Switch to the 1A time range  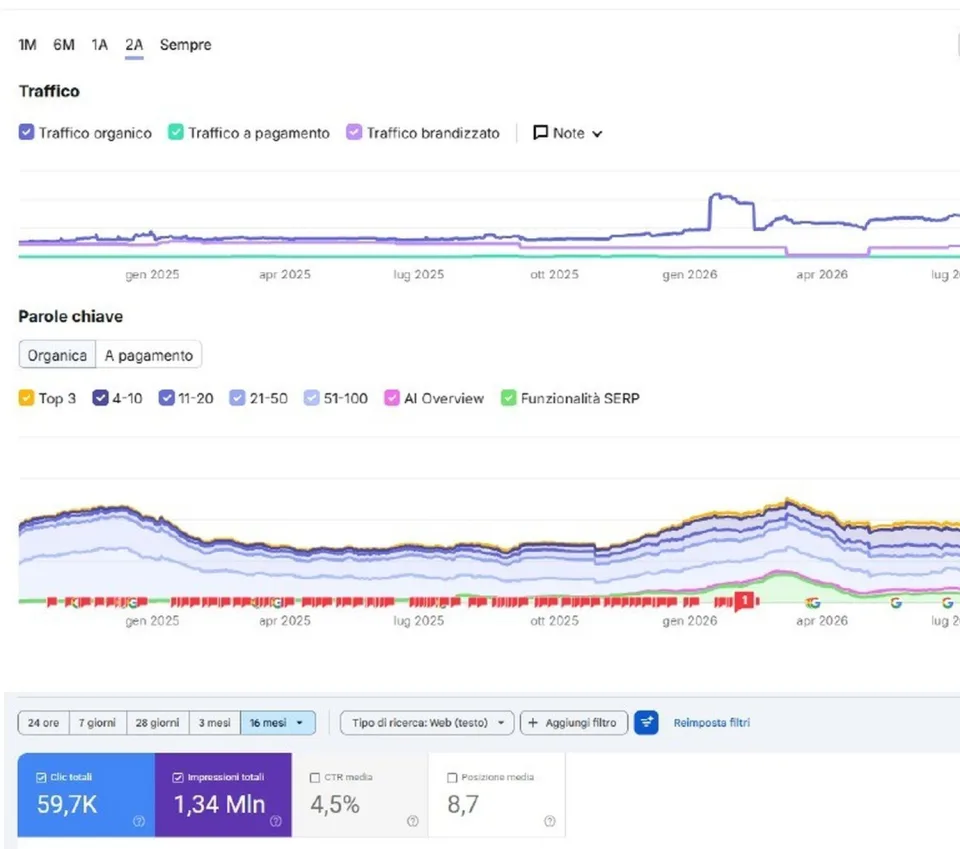(100, 45)
